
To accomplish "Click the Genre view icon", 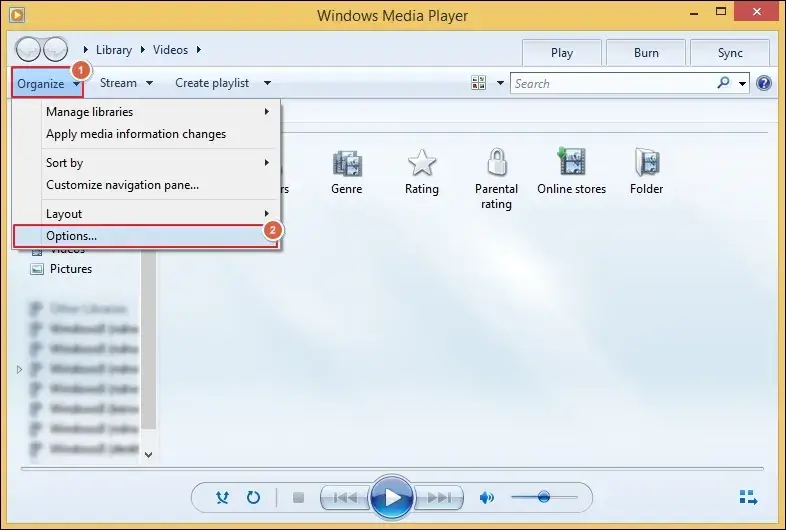I will 347,163.
